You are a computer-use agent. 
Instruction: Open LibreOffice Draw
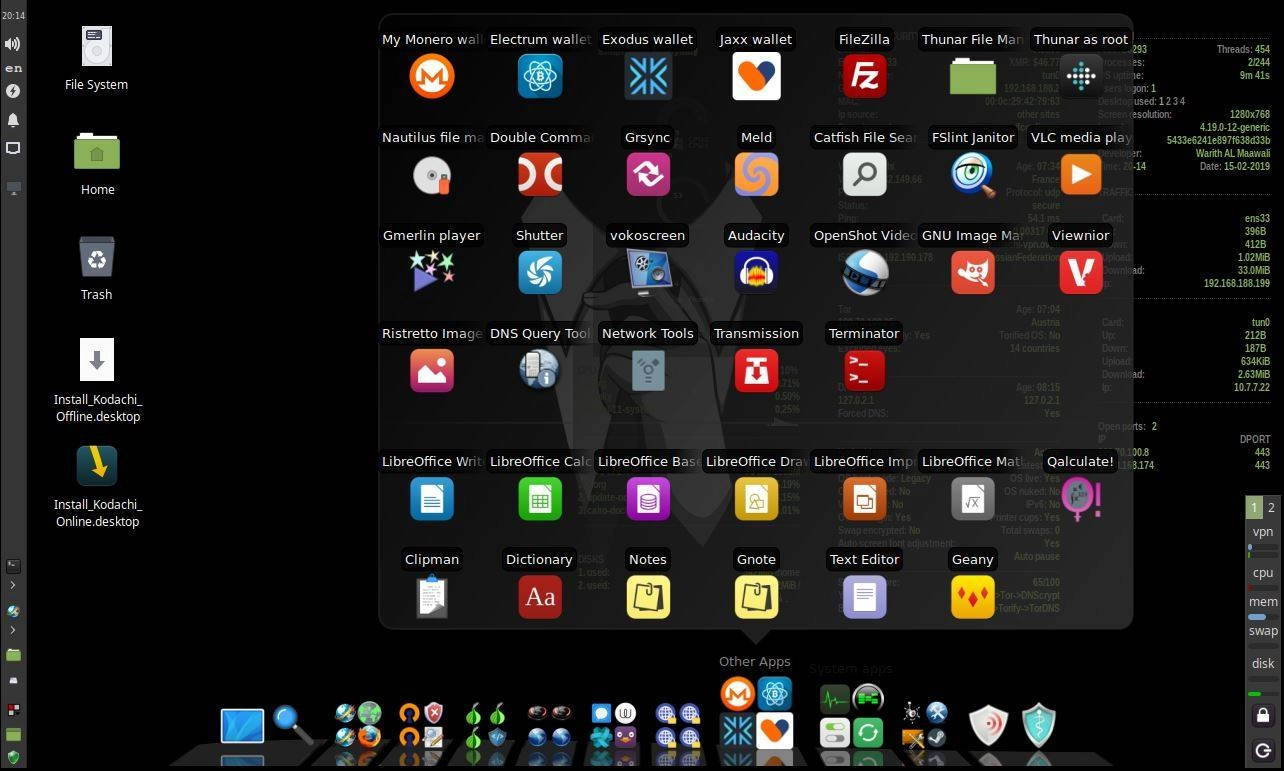tap(756, 498)
